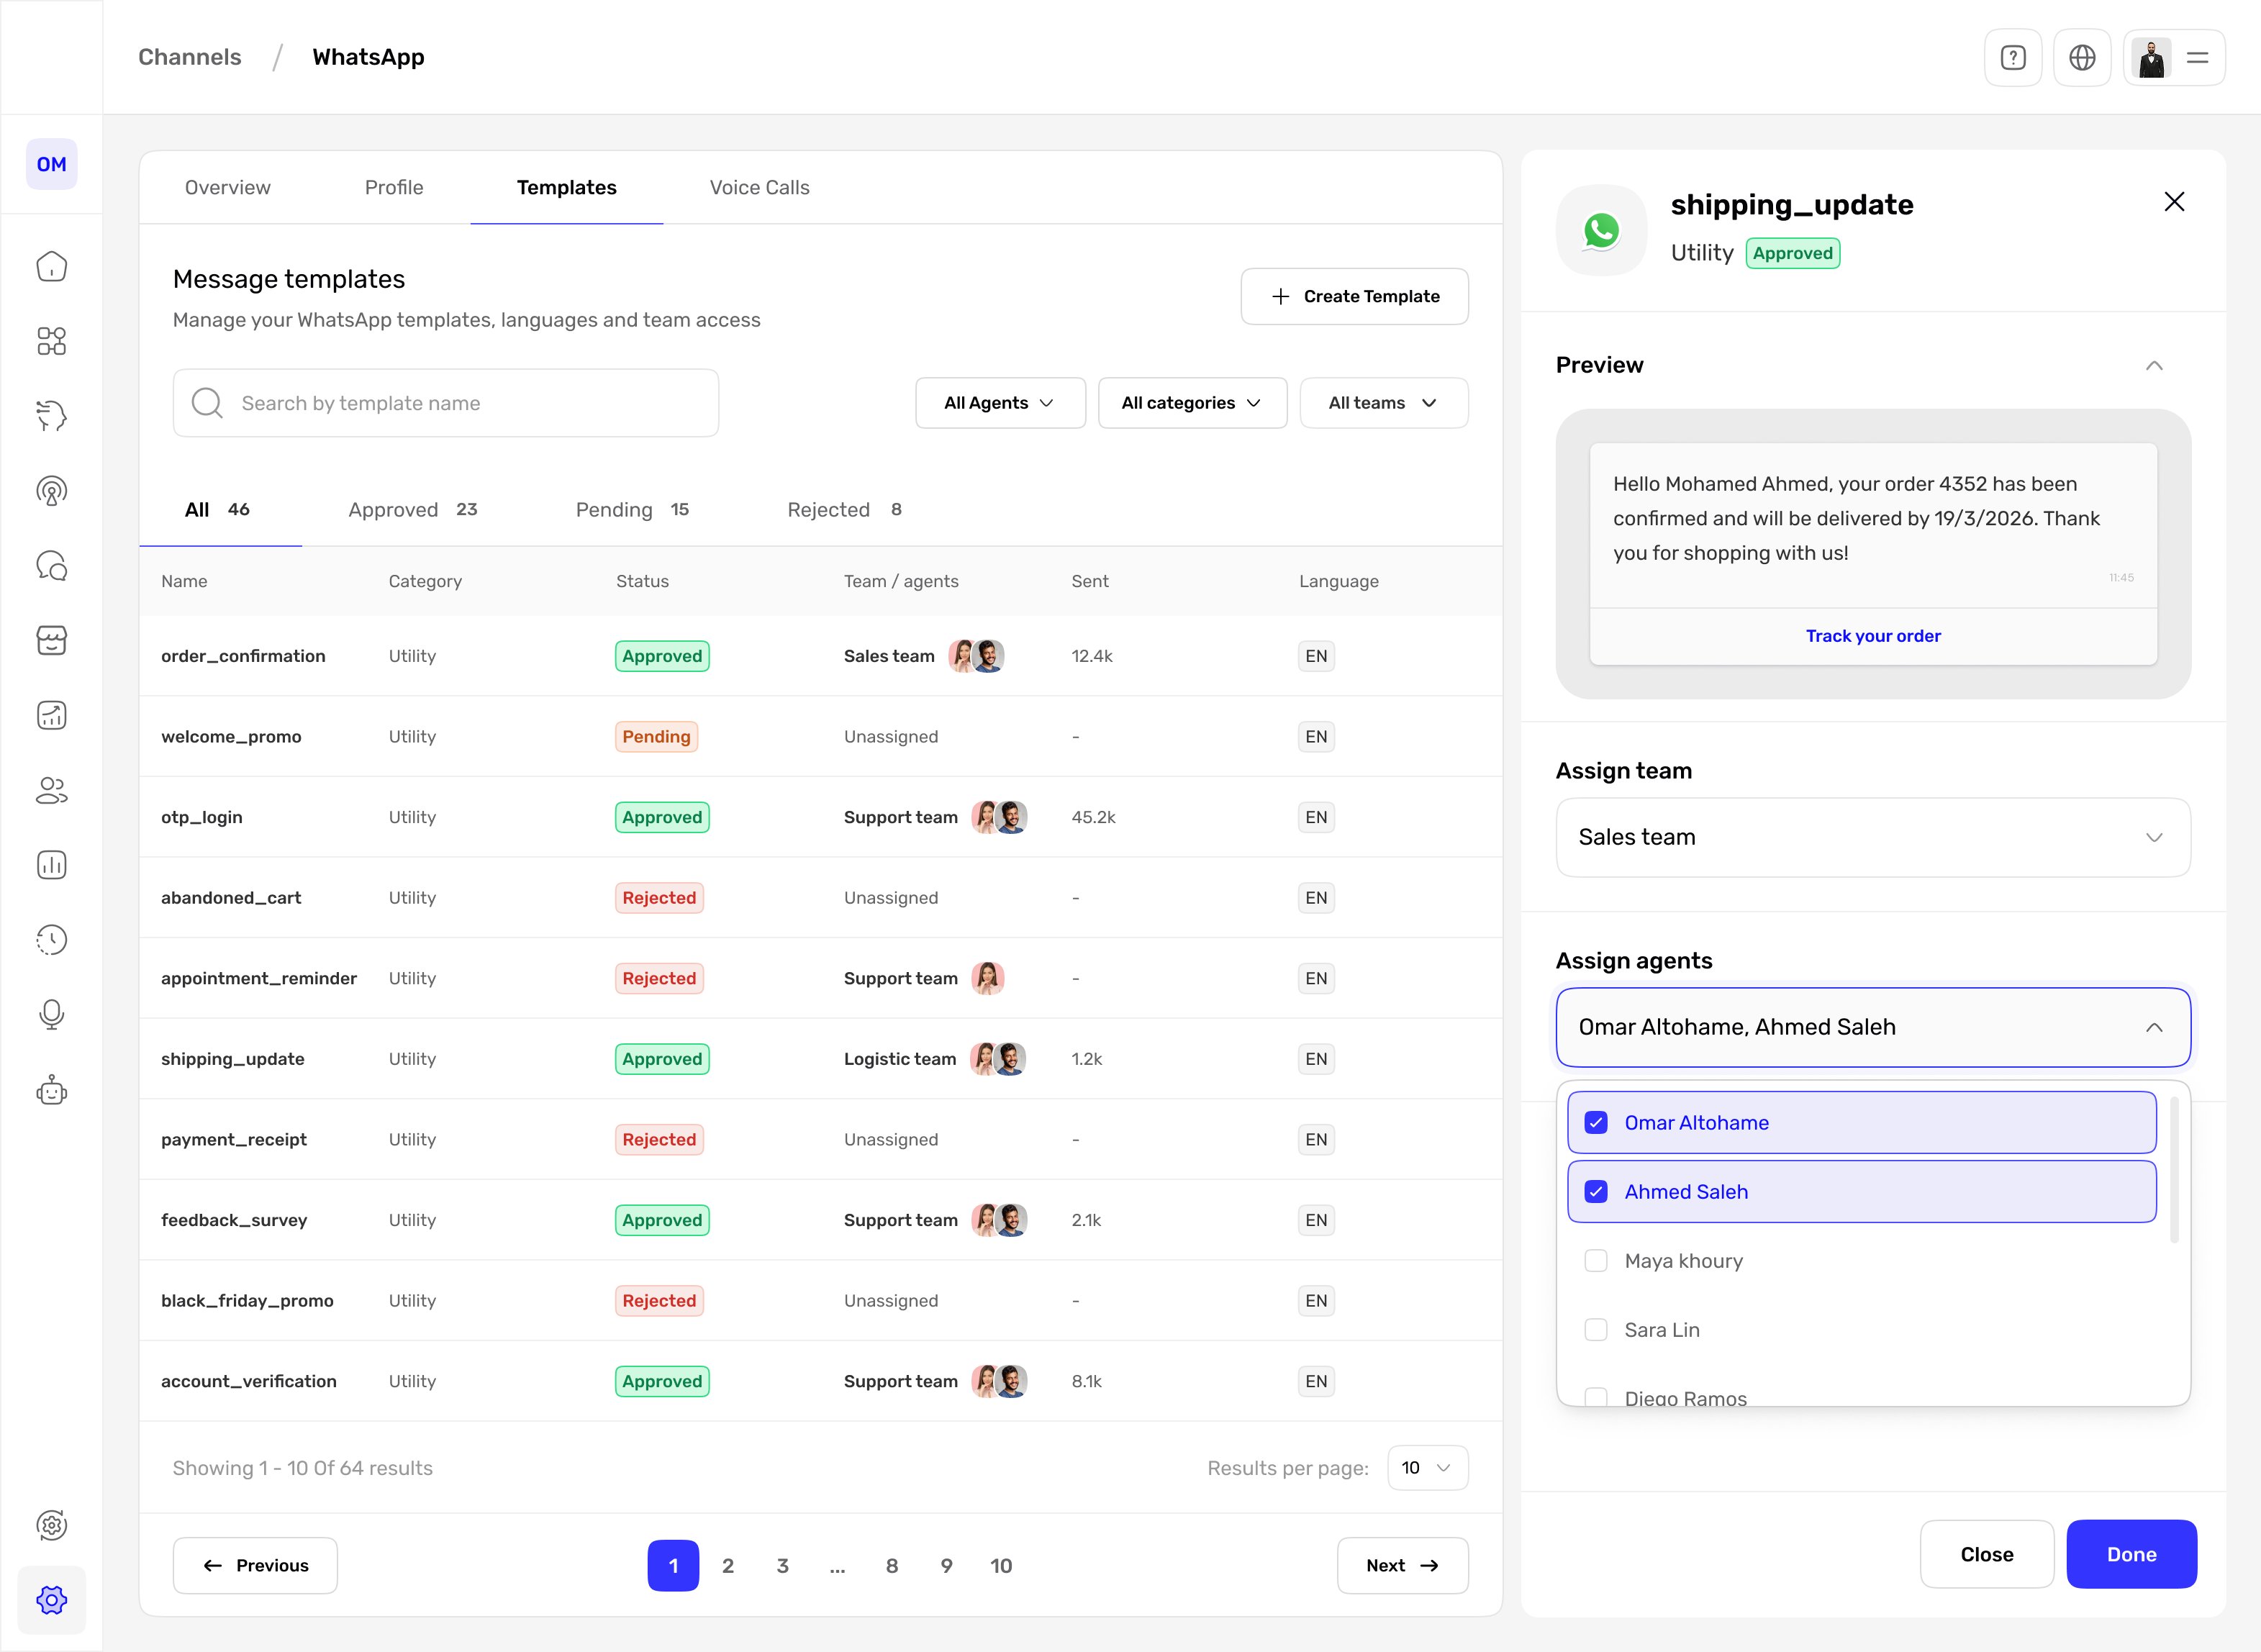
Task: Go to the Channels breadcrumb
Action: tap(189, 57)
